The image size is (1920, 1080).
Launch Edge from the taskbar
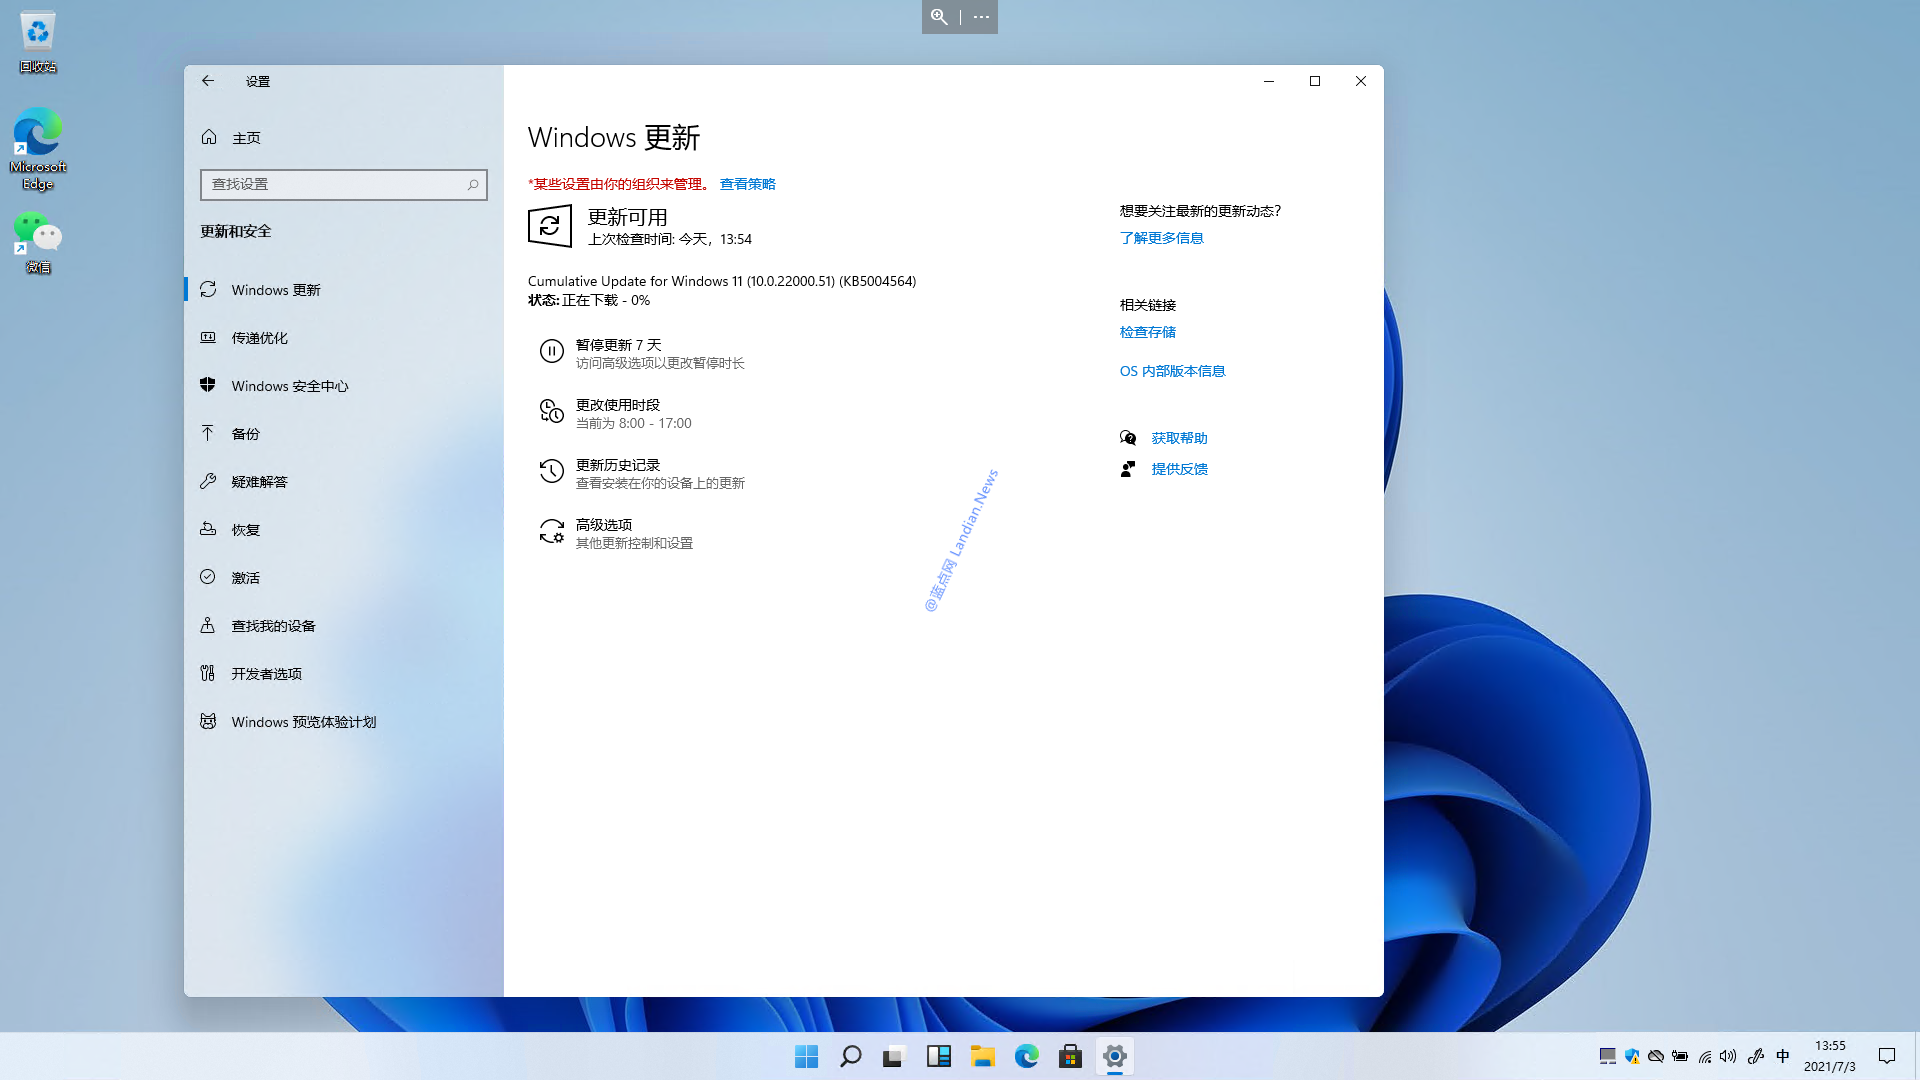click(x=1026, y=1056)
